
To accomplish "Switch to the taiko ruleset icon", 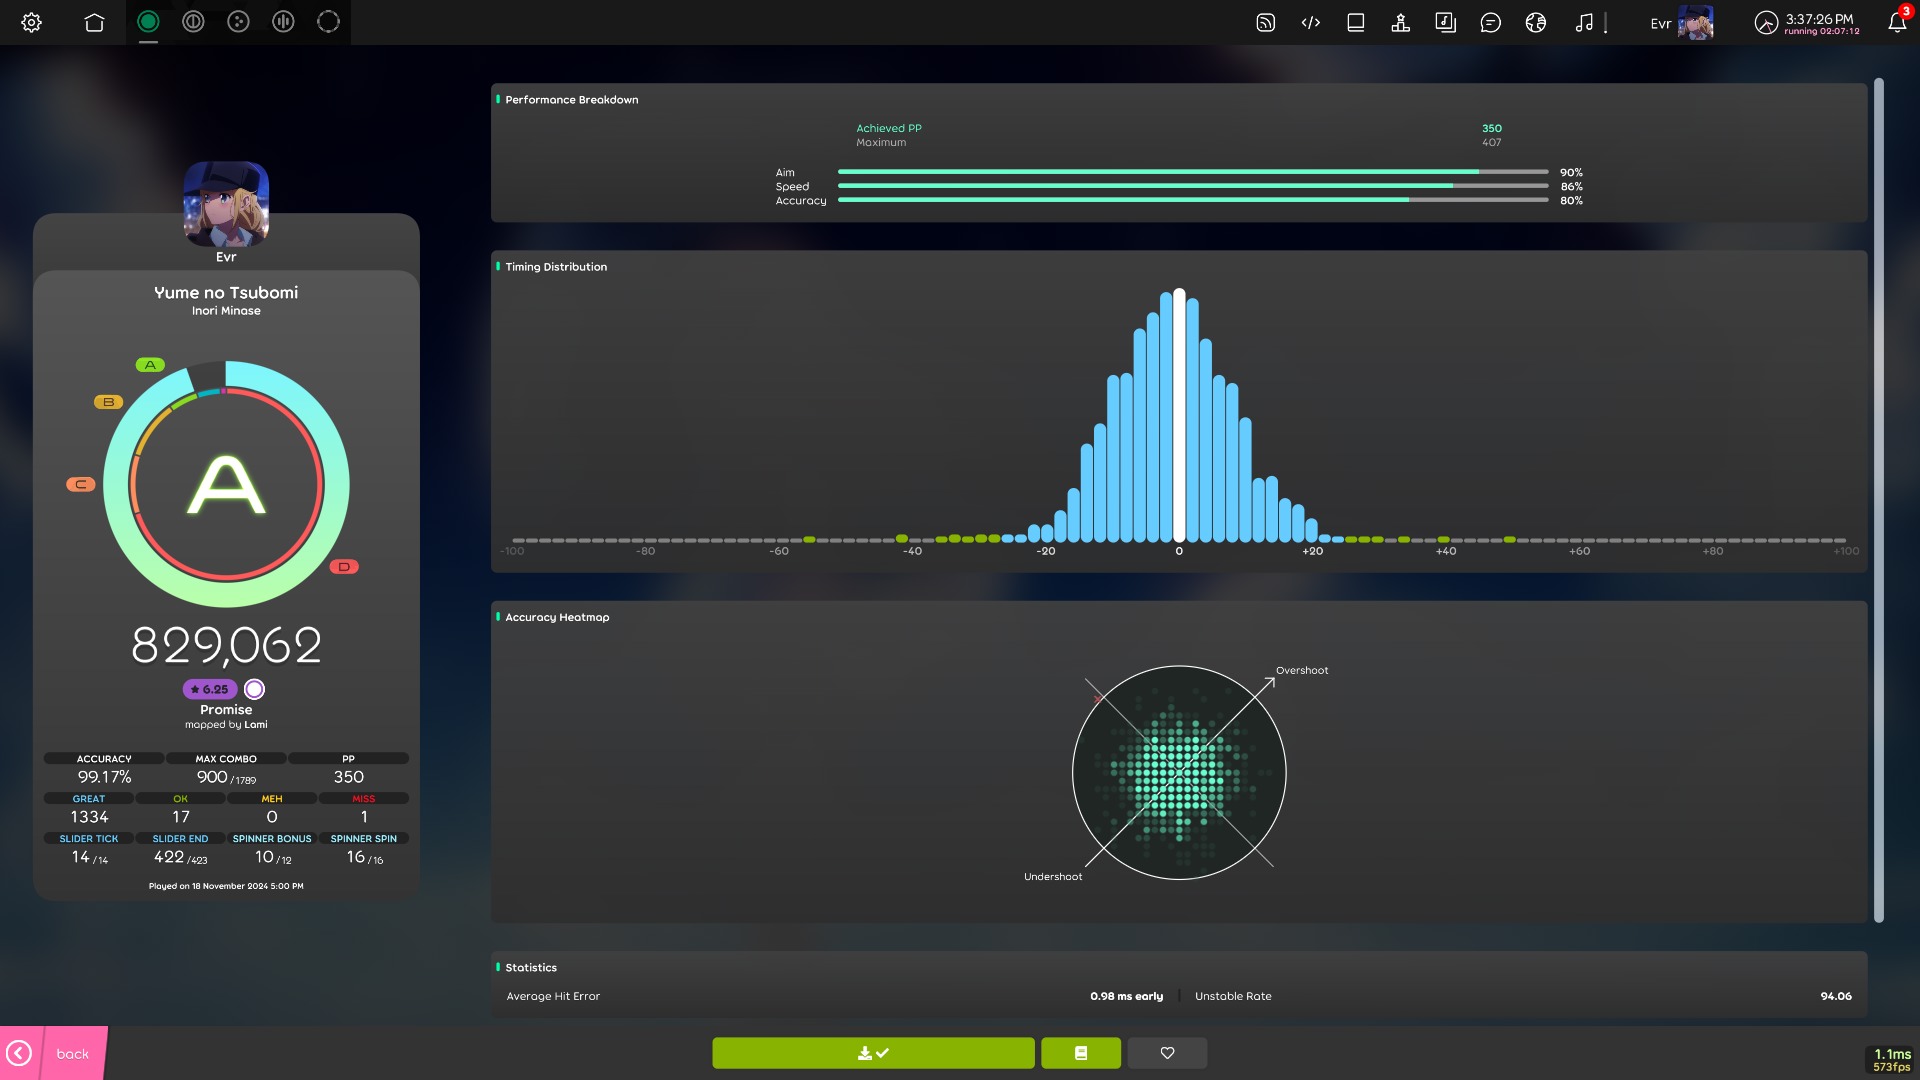I will point(193,22).
